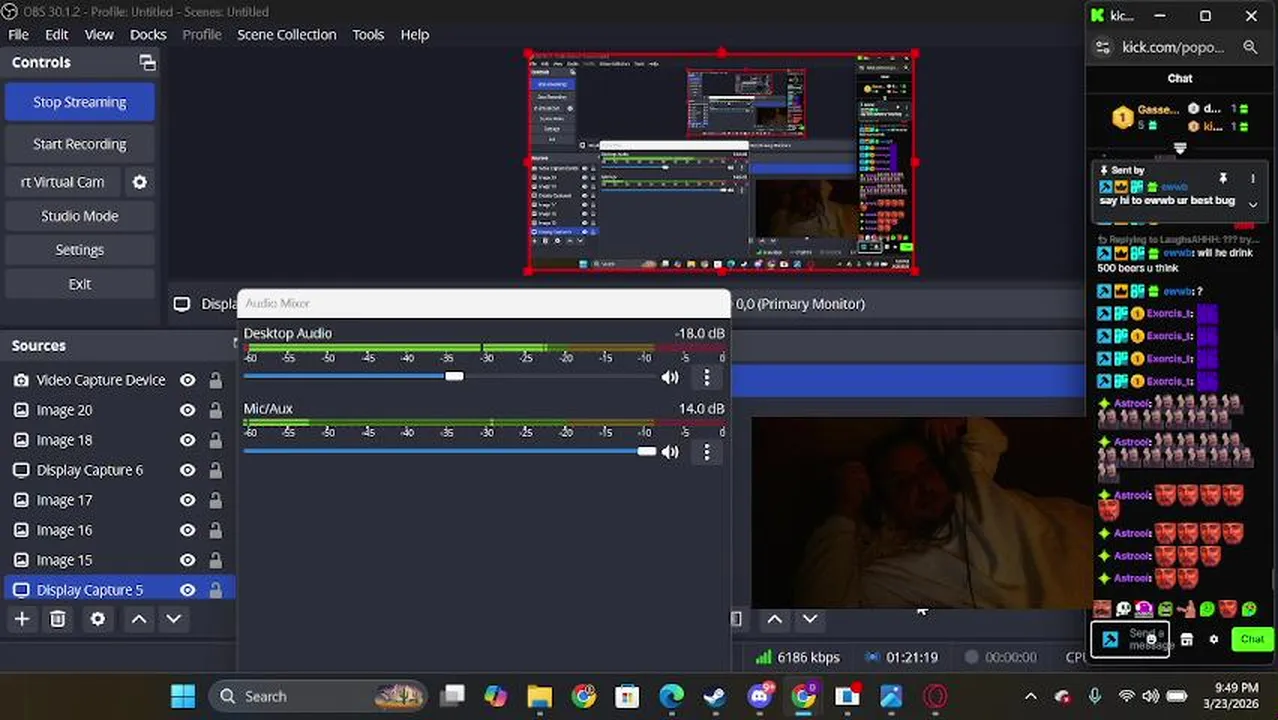1278x720 pixels.
Task: Click the Exit button in Controls
Action: pyautogui.click(x=80, y=284)
